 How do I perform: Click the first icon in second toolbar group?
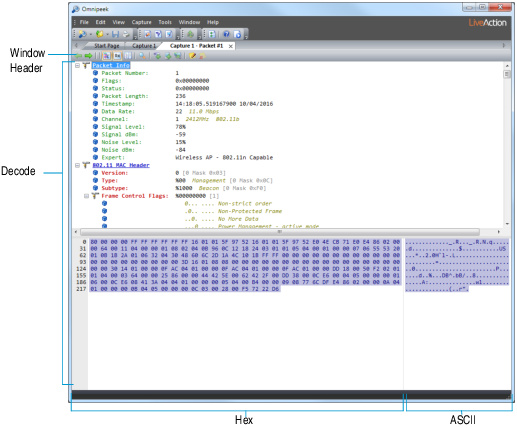pos(148,34)
